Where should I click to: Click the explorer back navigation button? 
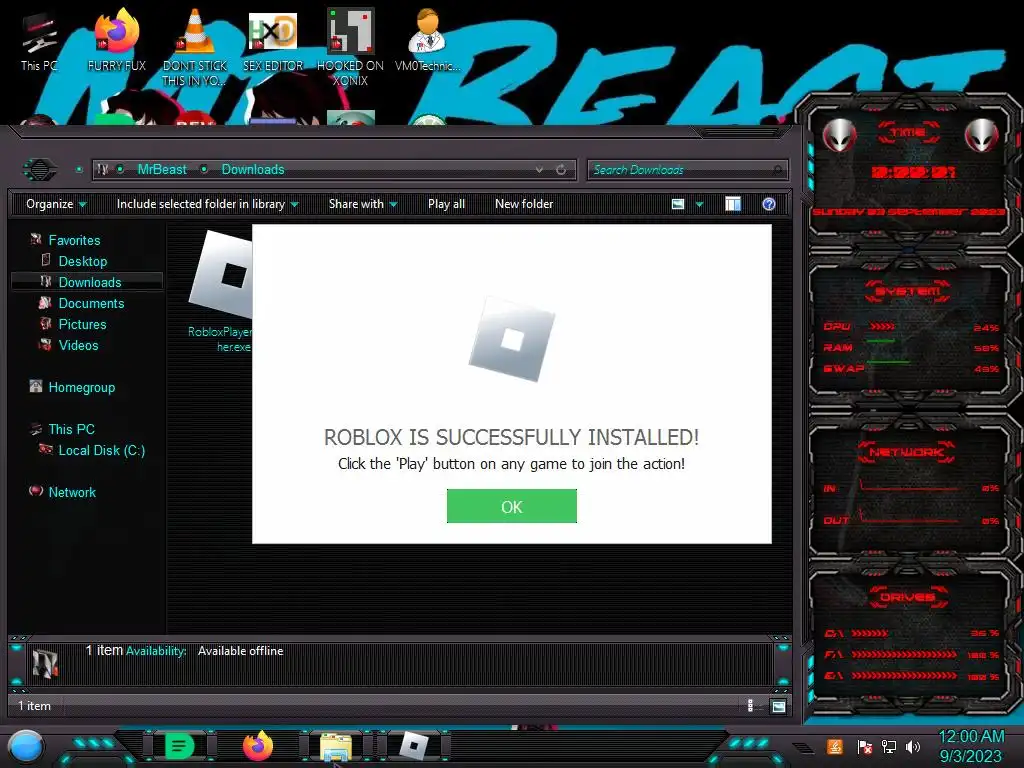pyautogui.click(x=40, y=170)
